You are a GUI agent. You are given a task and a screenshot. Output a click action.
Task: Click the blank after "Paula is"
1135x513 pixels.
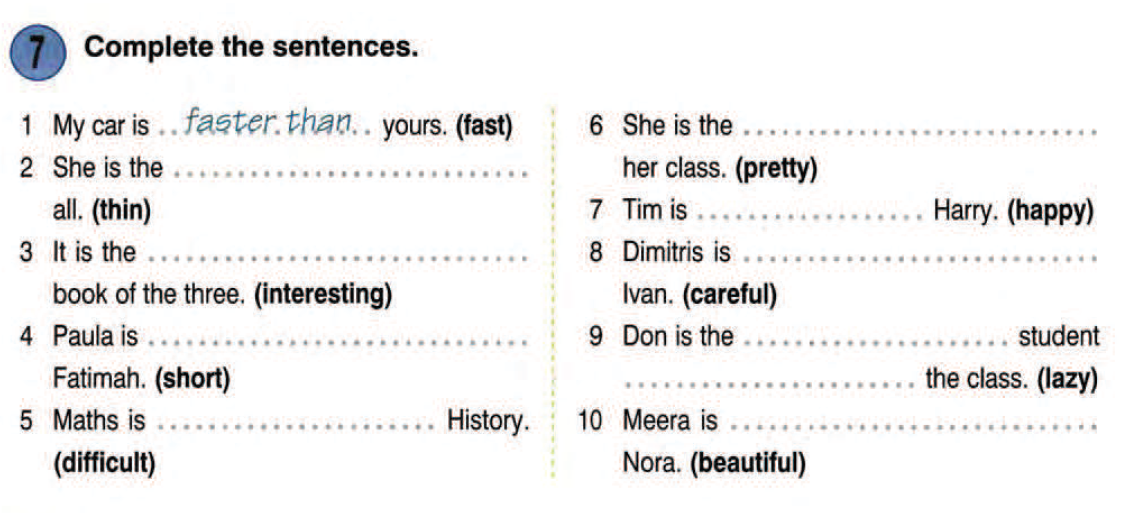pyautogui.click(x=337, y=341)
